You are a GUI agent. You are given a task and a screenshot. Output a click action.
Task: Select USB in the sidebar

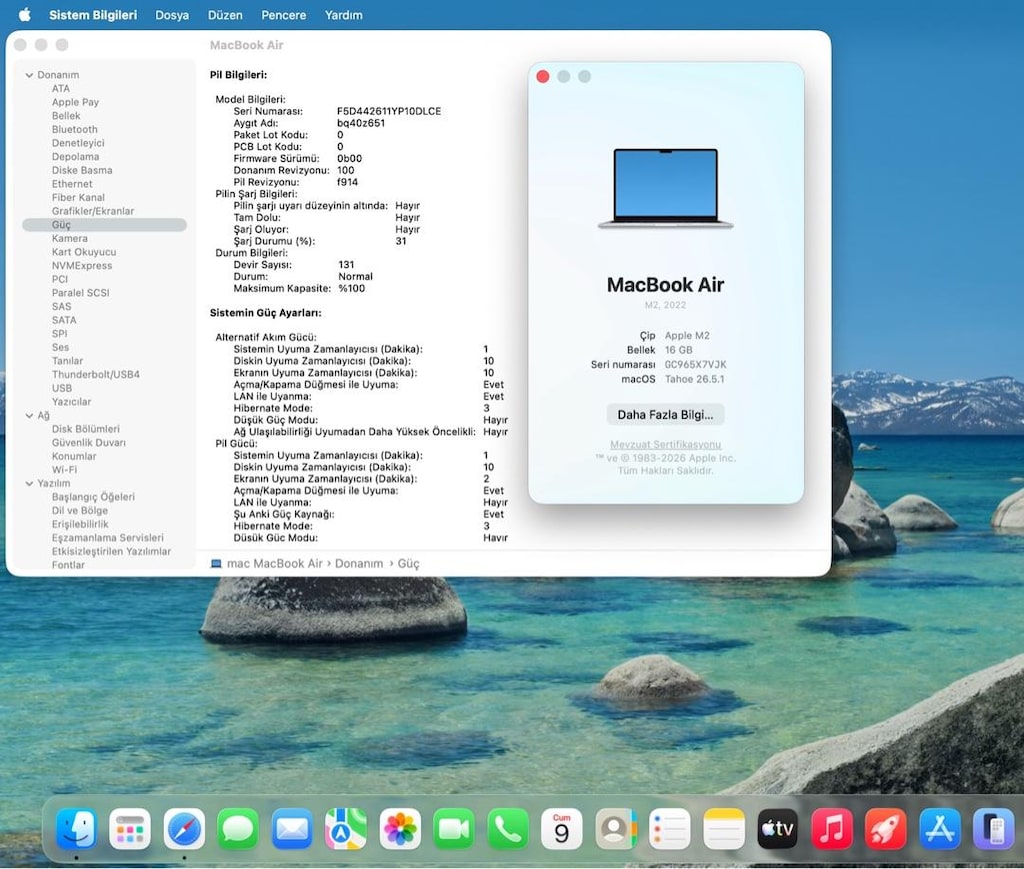(x=62, y=388)
